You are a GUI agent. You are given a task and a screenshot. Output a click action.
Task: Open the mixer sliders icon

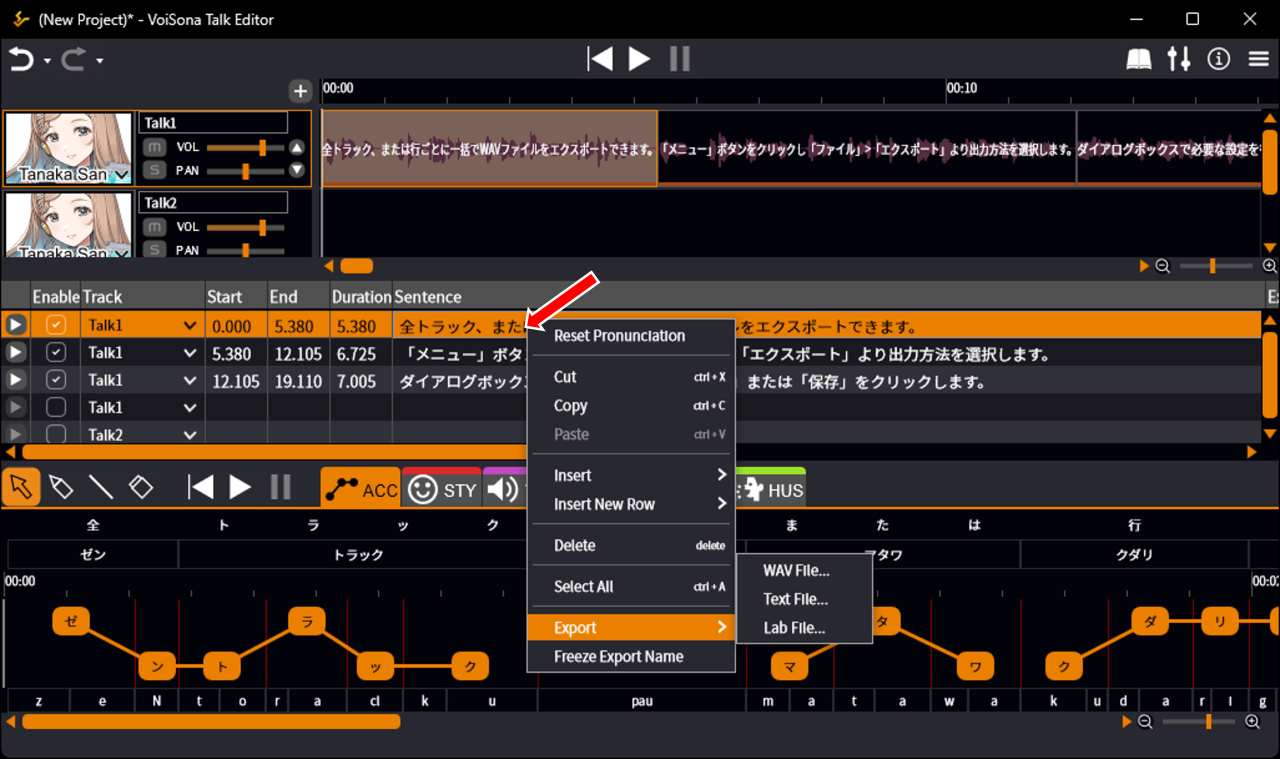pos(1179,60)
